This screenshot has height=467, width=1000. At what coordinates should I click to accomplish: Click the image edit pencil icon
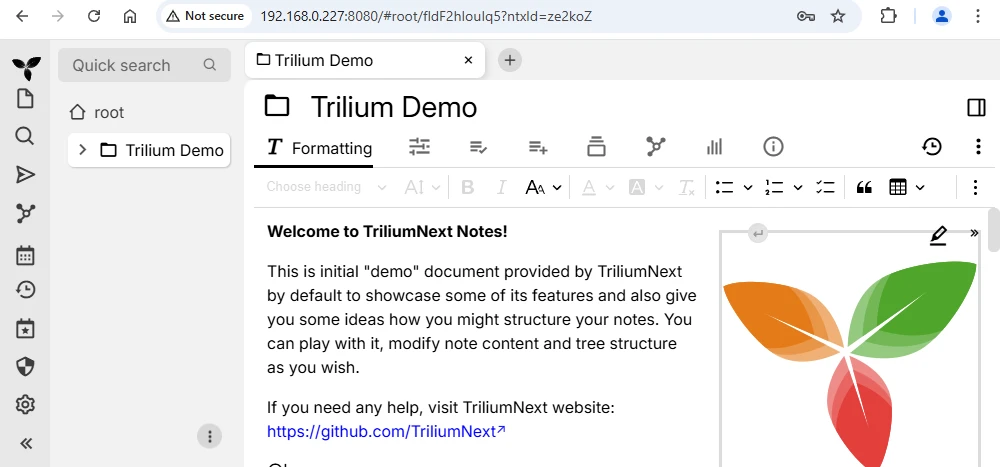pyautogui.click(x=938, y=236)
